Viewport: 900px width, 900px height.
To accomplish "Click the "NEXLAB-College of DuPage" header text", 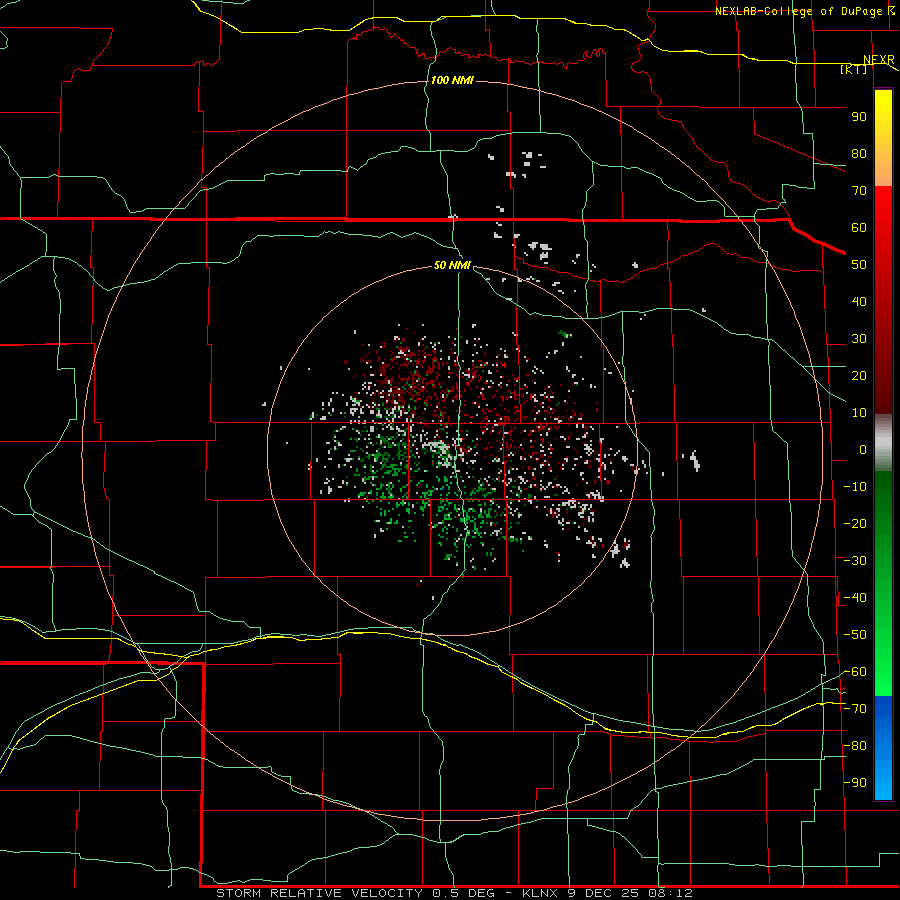I will (x=800, y=11).
